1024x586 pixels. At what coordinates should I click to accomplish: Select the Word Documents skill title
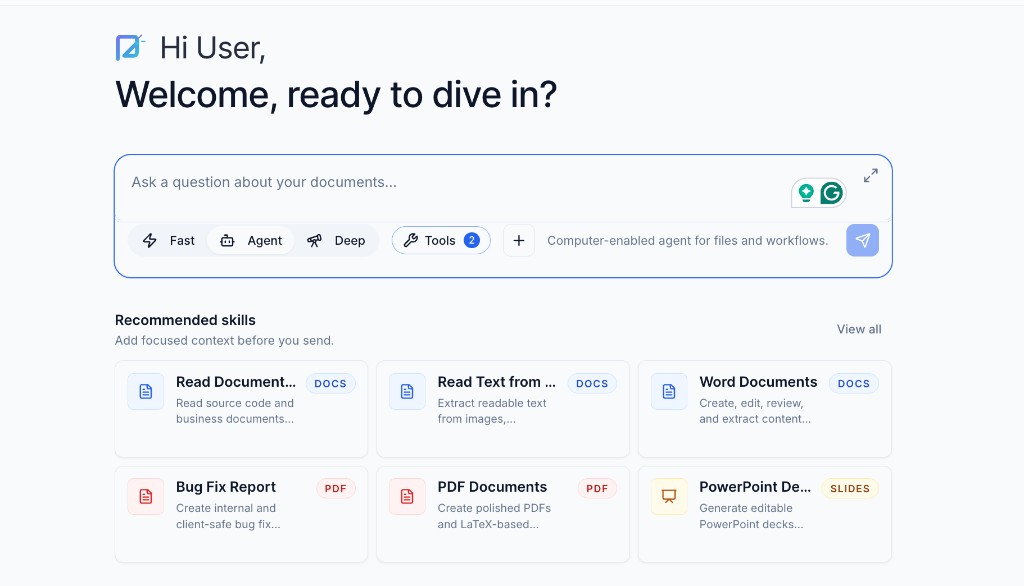pyautogui.click(x=758, y=382)
